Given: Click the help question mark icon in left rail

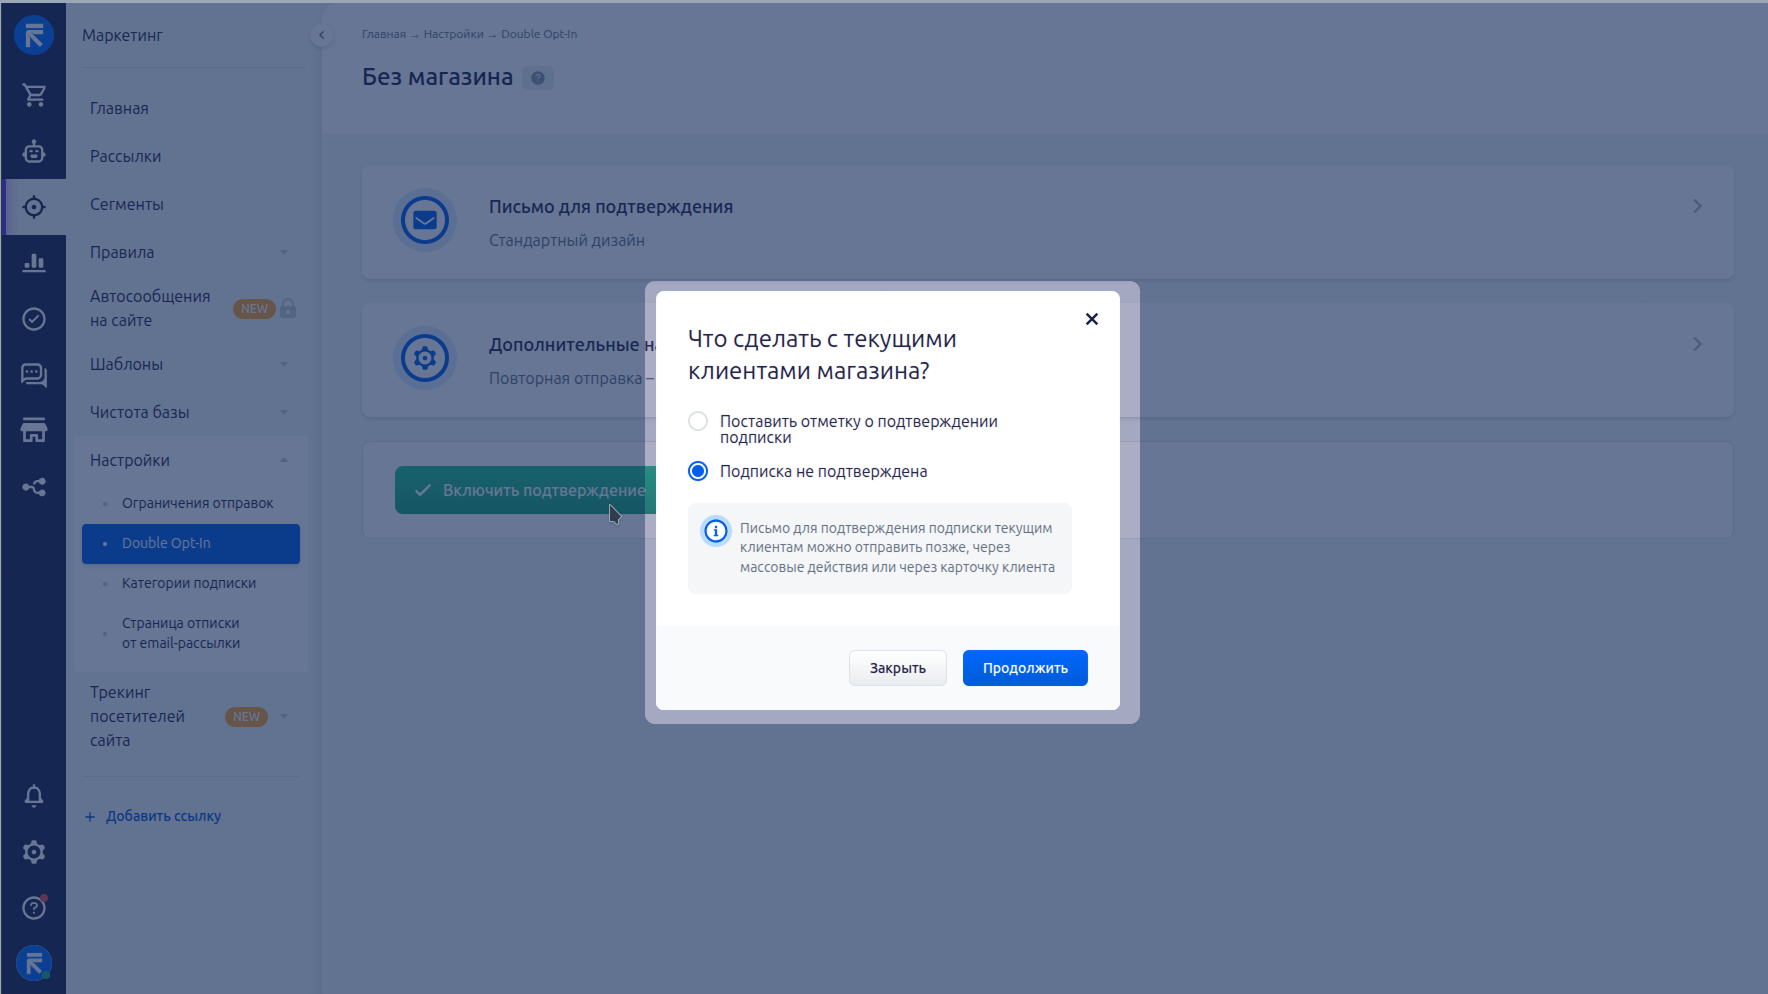Looking at the screenshot, I should click(34, 908).
